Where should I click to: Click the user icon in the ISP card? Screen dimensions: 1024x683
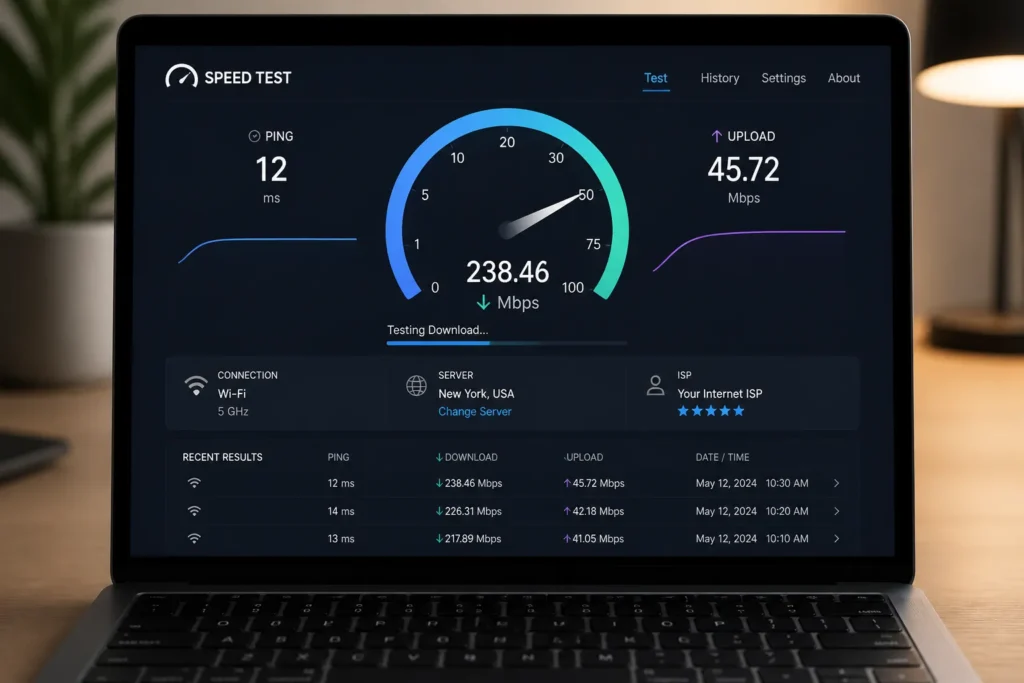(655, 385)
